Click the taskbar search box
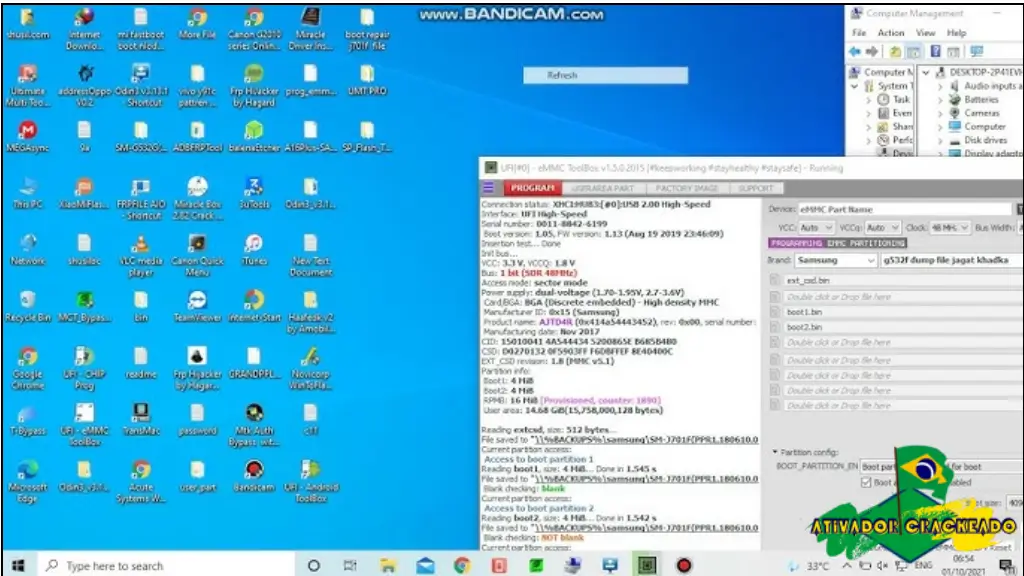The image size is (1024, 576). pyautogui.click(x=167, y=566)
